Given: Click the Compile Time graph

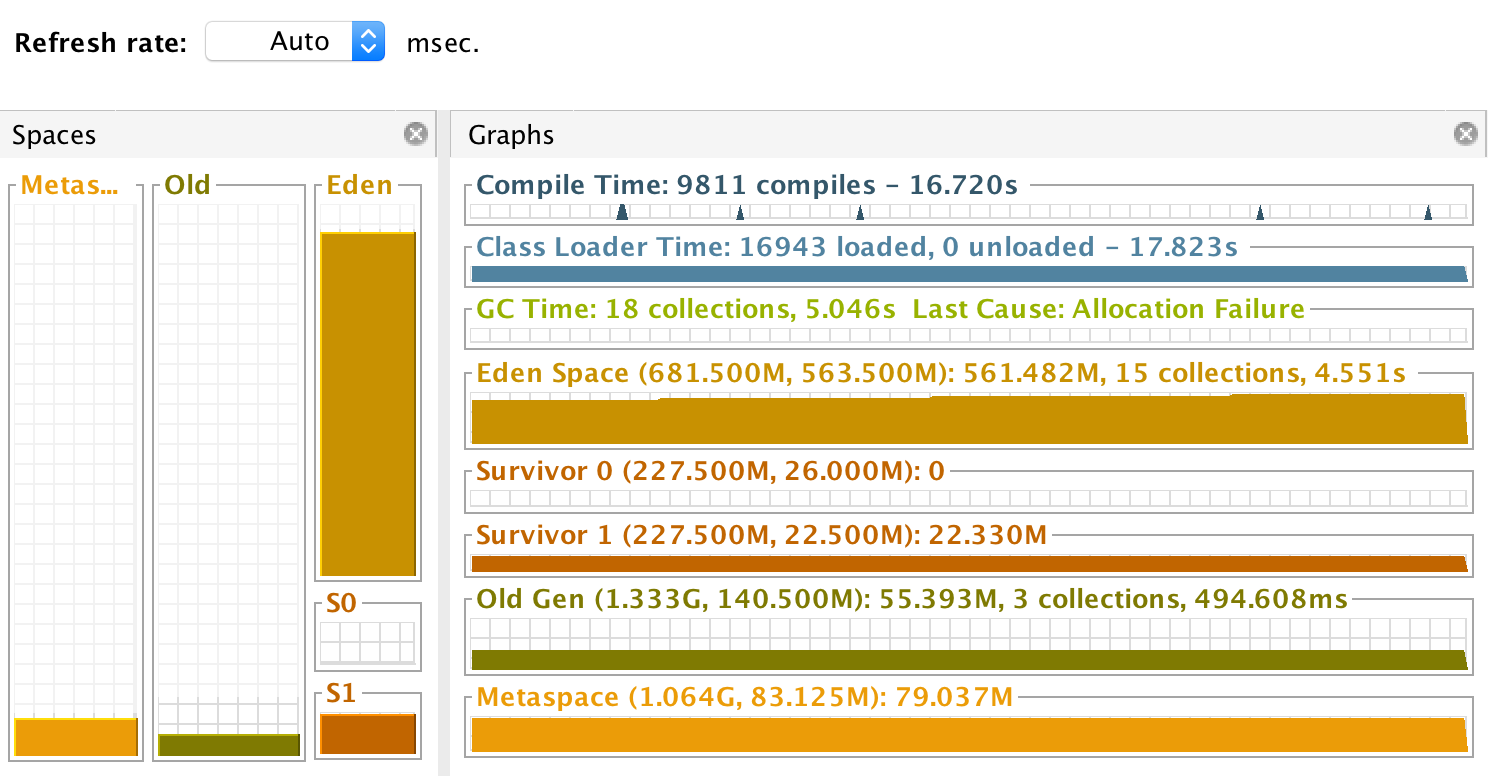Looking at the screenshot, I should 968,212.
